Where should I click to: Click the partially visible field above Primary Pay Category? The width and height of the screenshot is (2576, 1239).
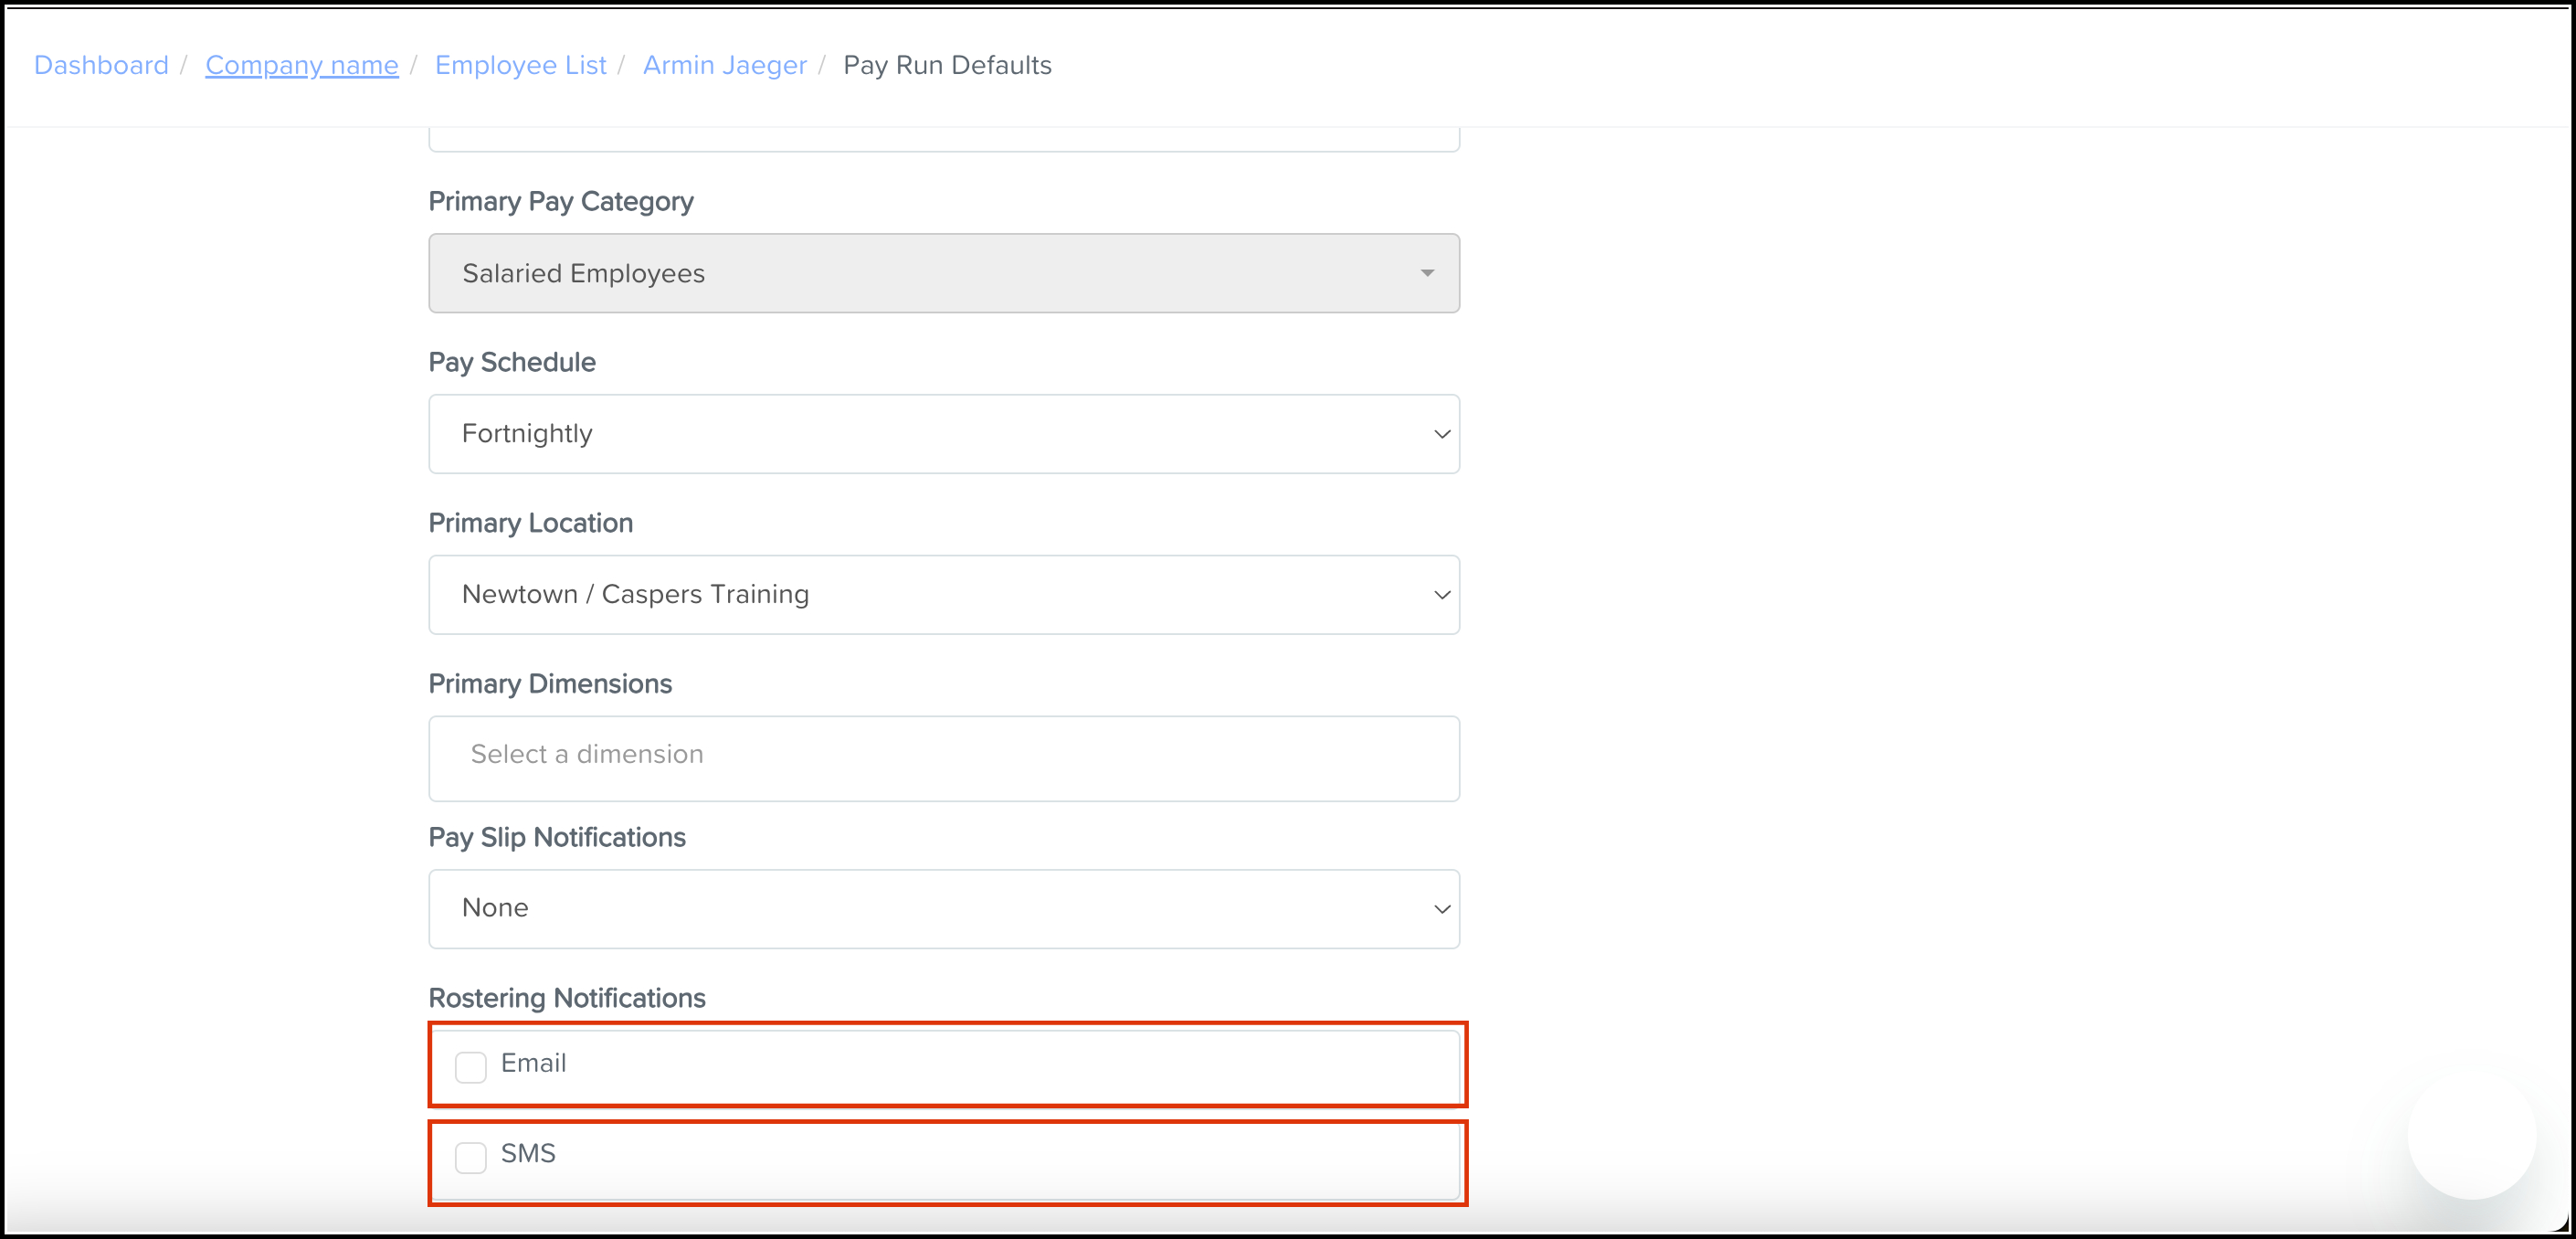click(x=942, y=139)
